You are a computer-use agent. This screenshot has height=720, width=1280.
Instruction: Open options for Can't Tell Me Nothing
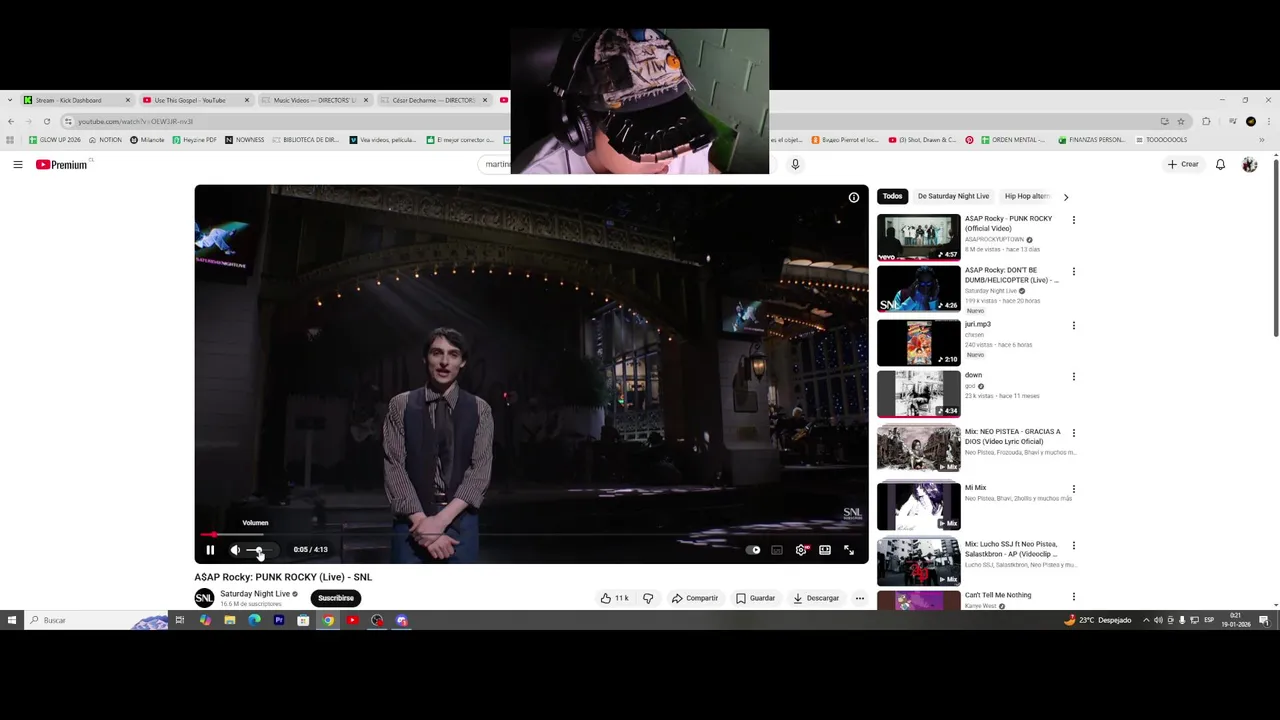(x=1074, y=597)
